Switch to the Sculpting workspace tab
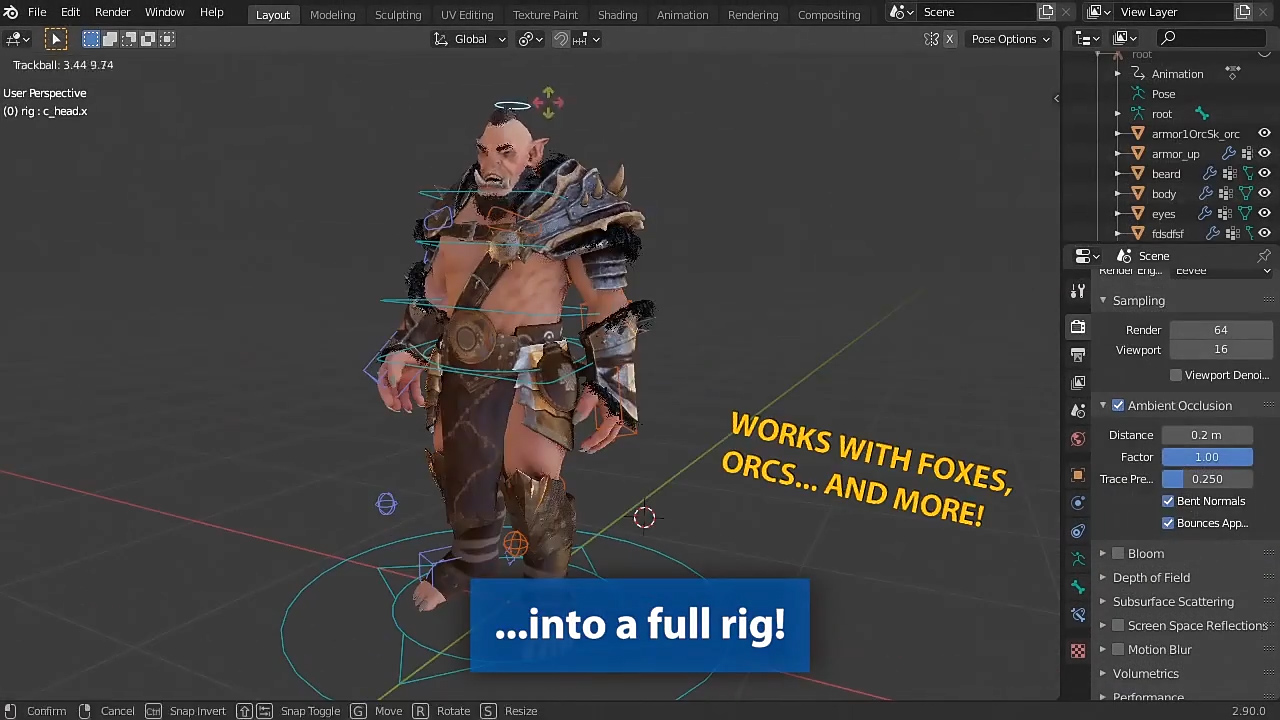This screenshot has height=720, width=1280. (398, 15)
